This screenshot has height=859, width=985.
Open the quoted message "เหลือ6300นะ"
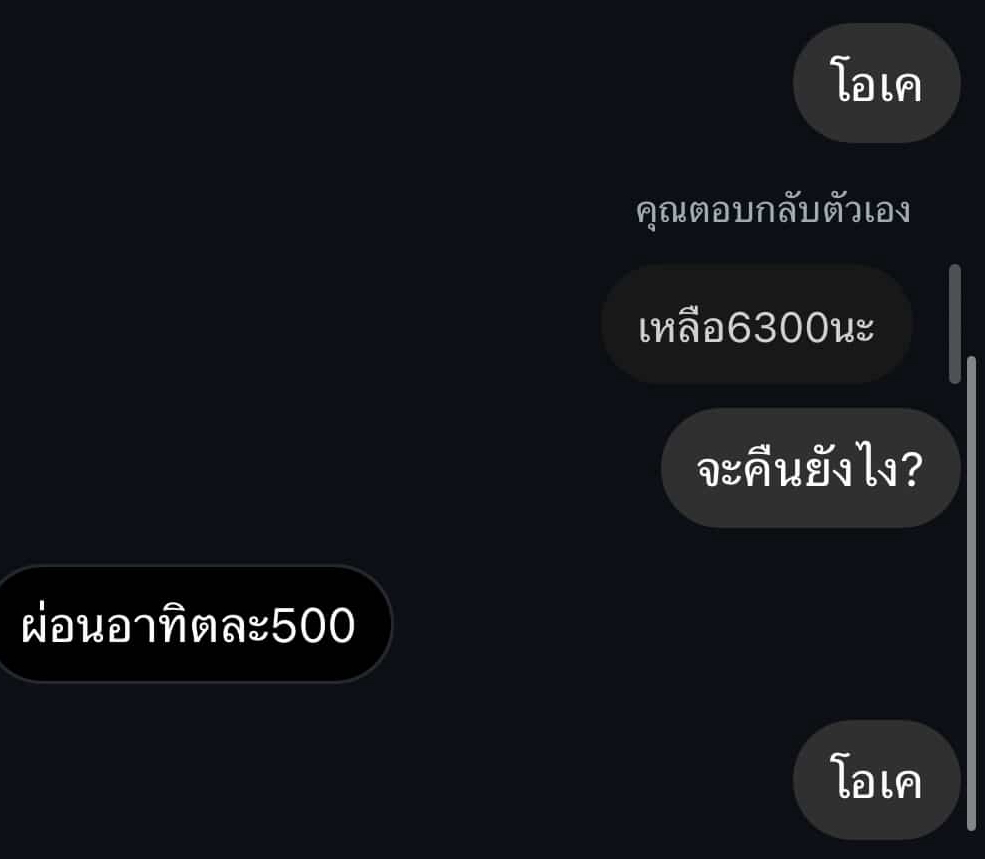pyautogui.click(x=756, y=324)
